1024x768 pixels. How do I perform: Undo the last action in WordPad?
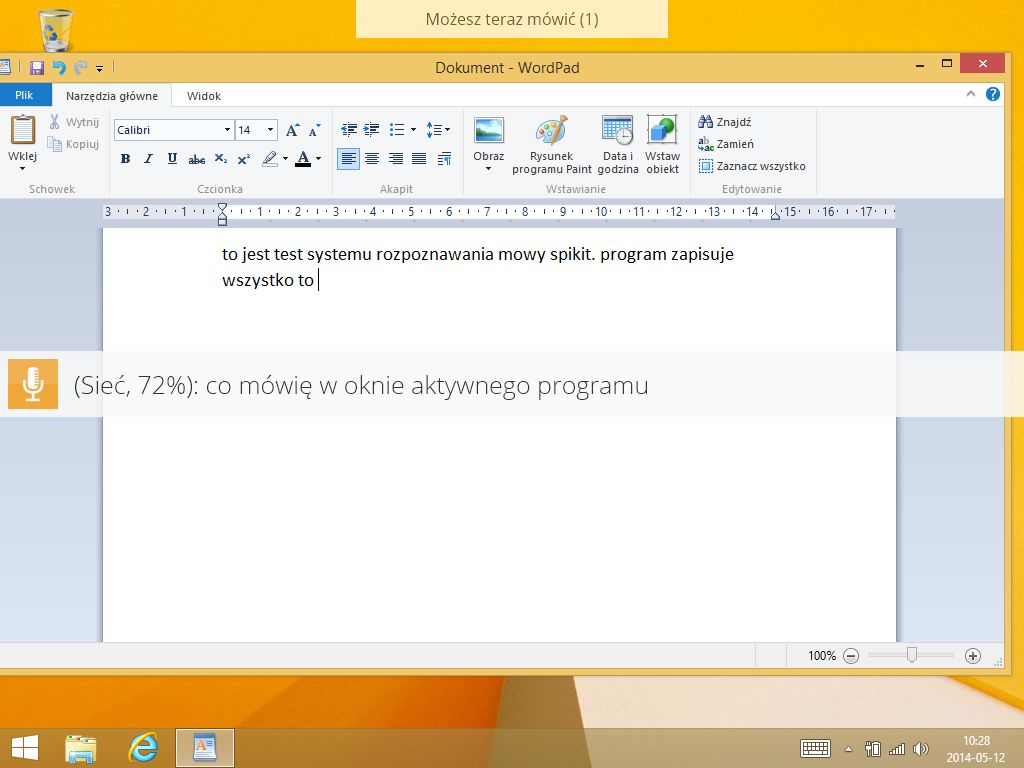(x=59, y=67)
